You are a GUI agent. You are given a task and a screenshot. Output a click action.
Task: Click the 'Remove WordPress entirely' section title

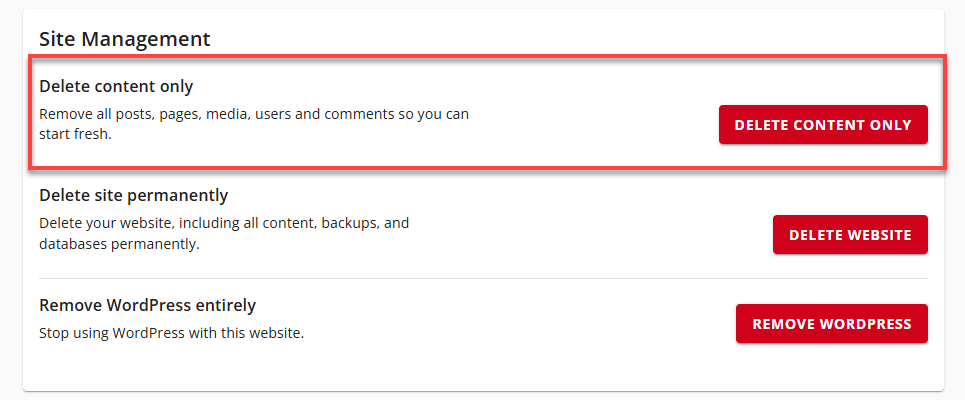[x=147, y=305]
